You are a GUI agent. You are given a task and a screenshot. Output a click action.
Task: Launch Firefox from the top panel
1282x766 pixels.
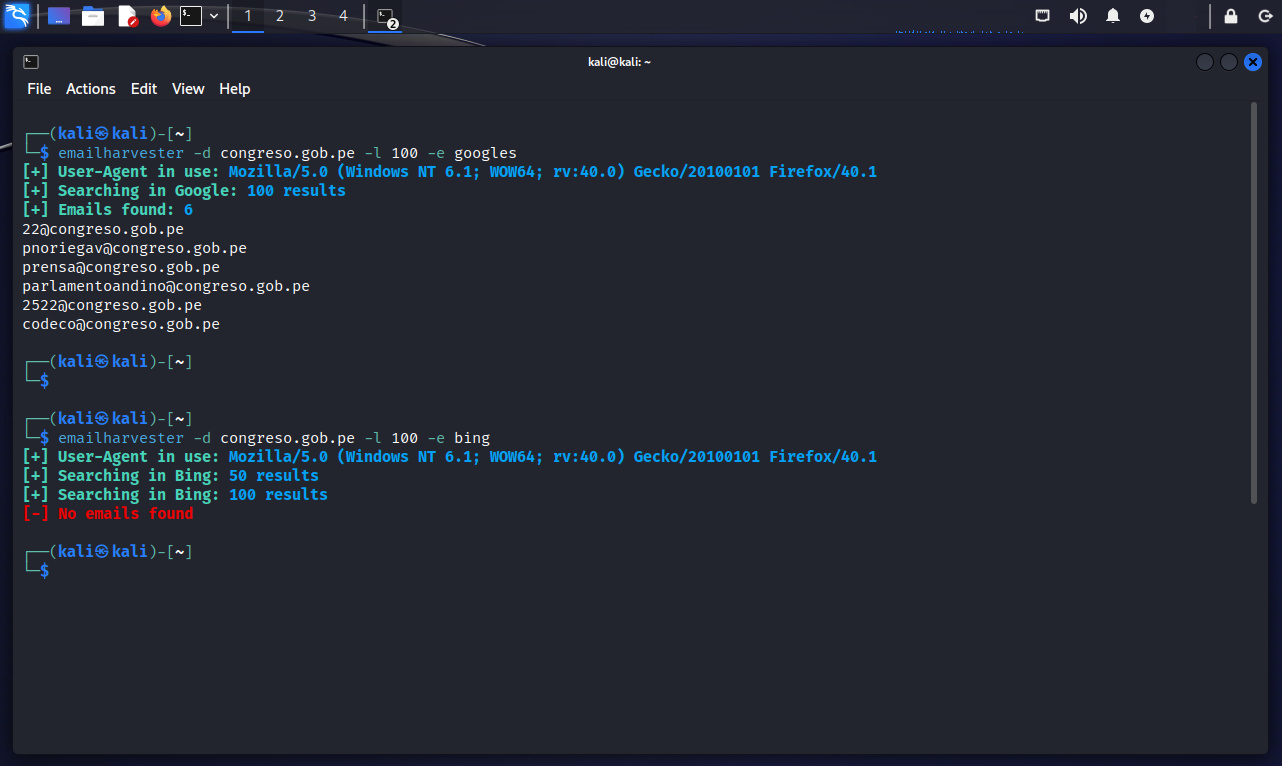tap(161, 16)
